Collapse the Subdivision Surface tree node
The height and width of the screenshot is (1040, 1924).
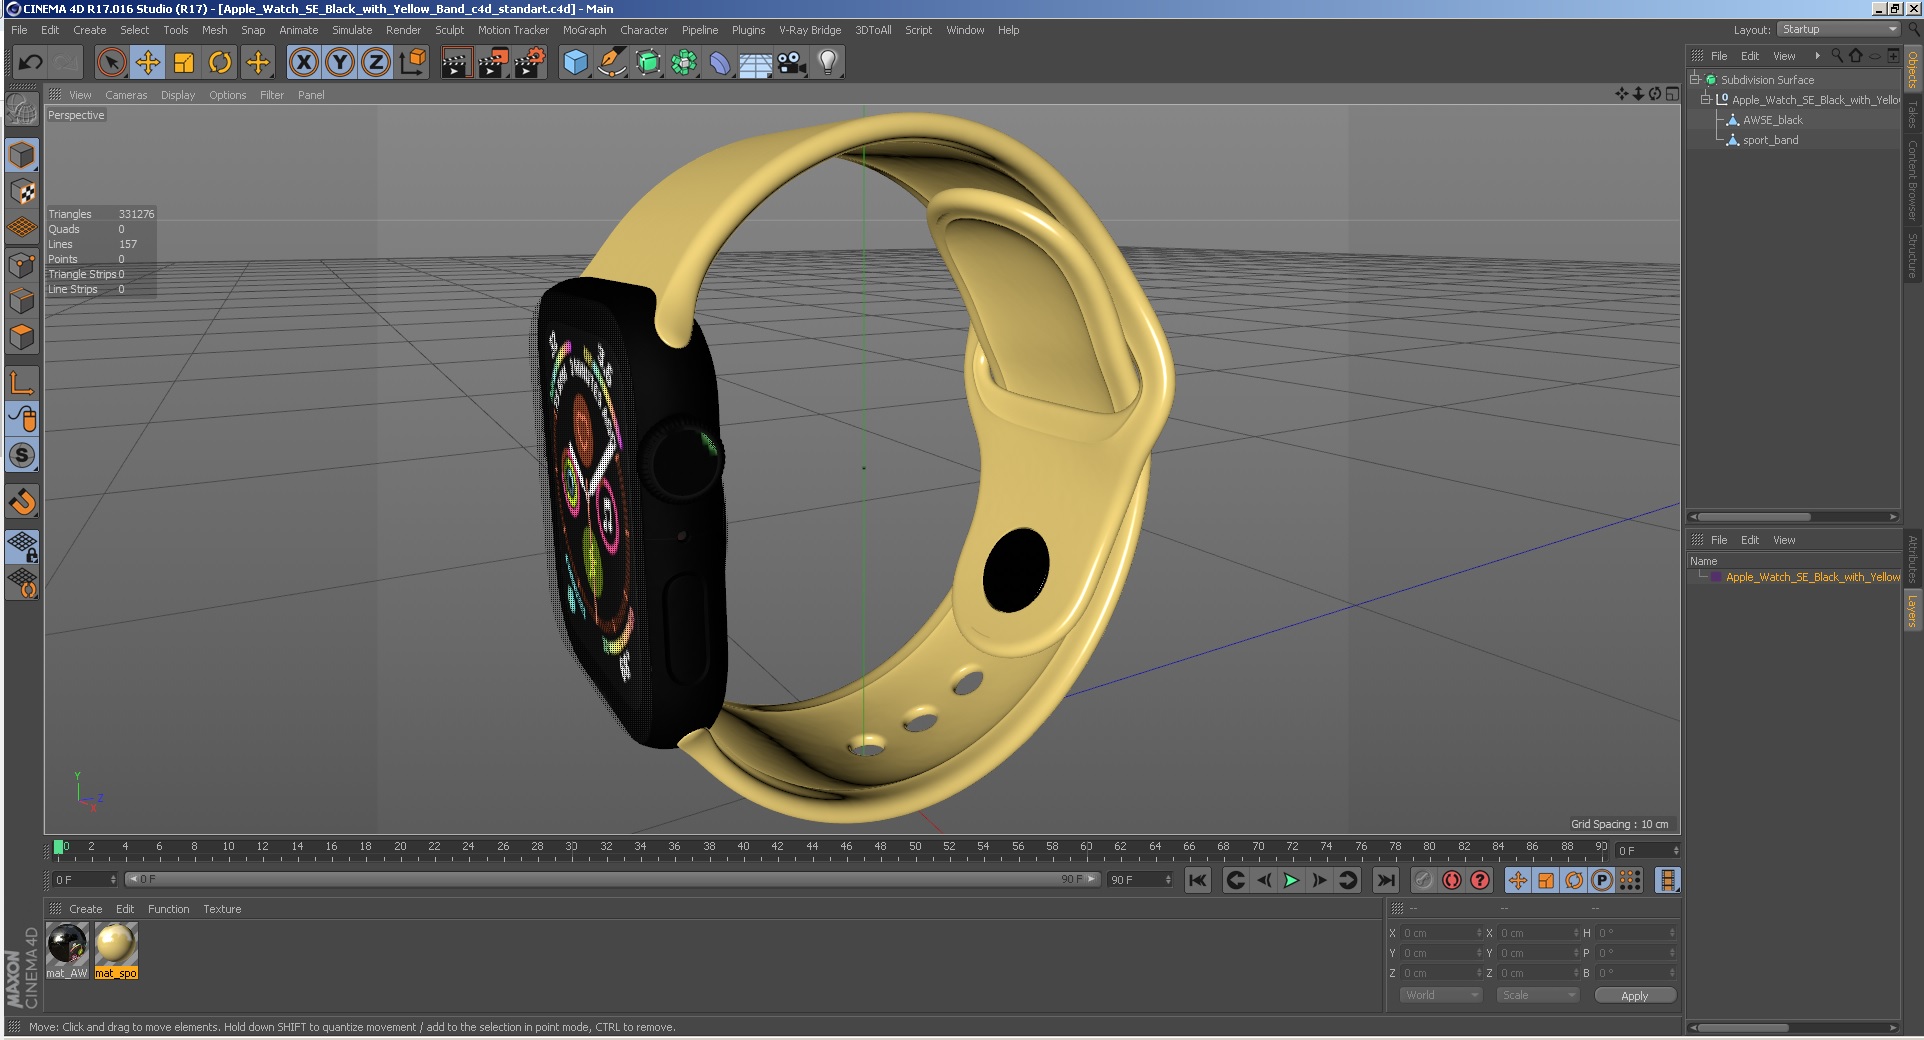click(1695, 80)
